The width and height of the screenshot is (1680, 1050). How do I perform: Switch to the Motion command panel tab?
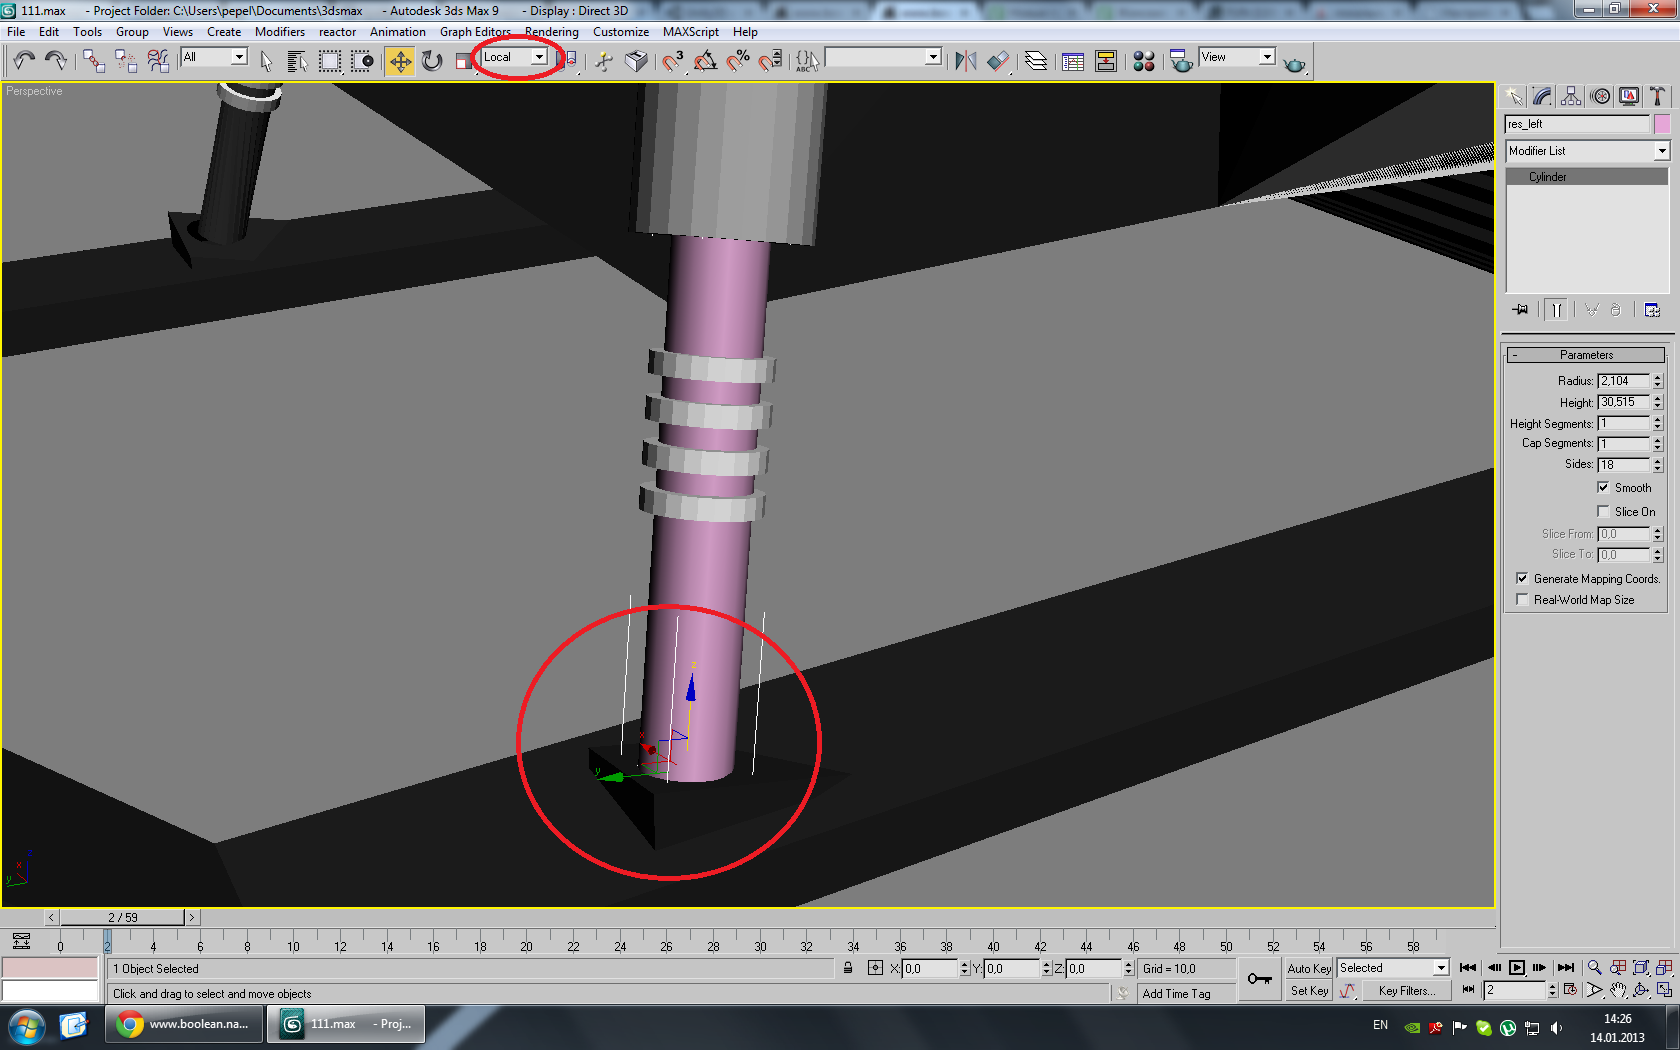(1601, 96)
